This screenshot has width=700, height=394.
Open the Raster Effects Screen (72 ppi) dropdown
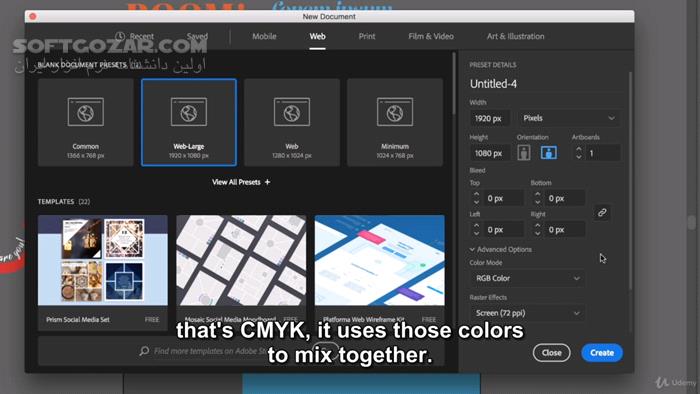coord(527,313)
